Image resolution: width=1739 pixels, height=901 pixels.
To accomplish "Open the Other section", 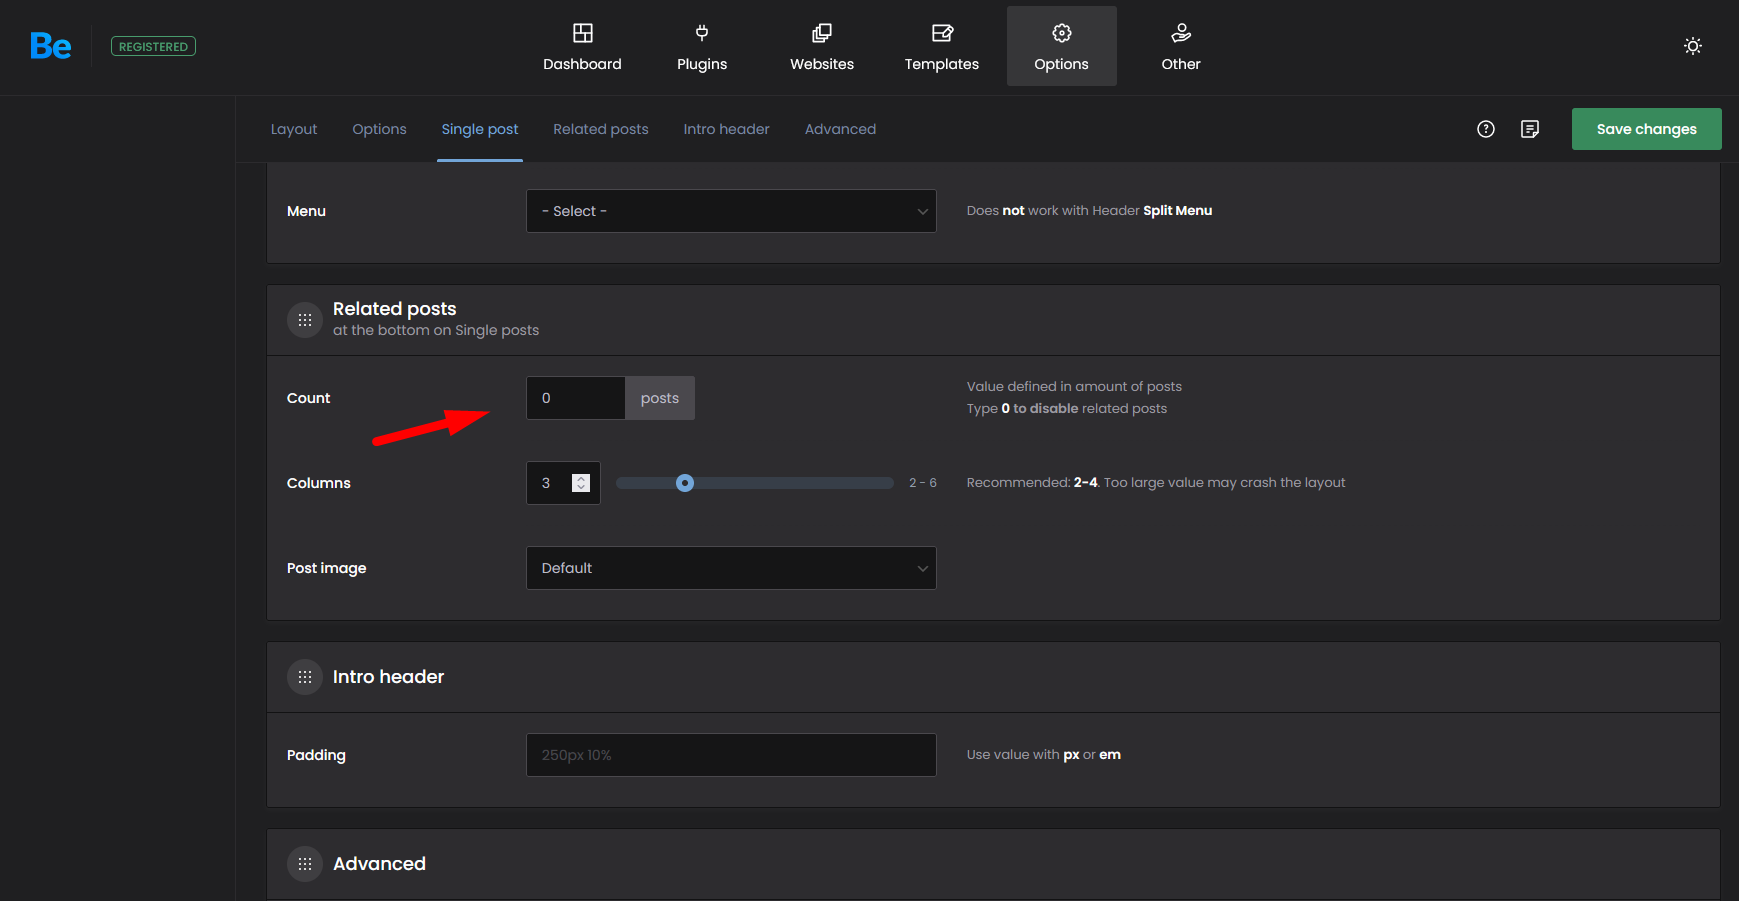I will (x=1181, y=47).
